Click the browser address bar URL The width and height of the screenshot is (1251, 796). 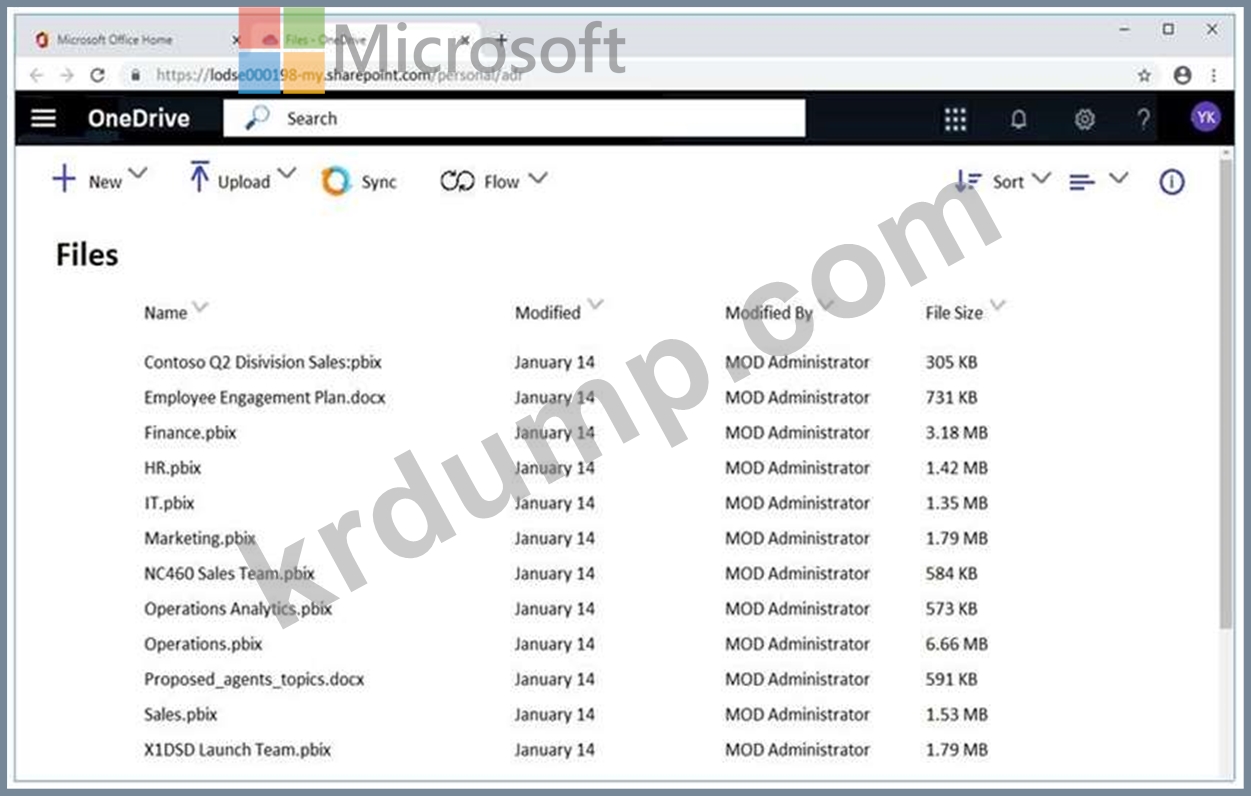pos(338,75)
